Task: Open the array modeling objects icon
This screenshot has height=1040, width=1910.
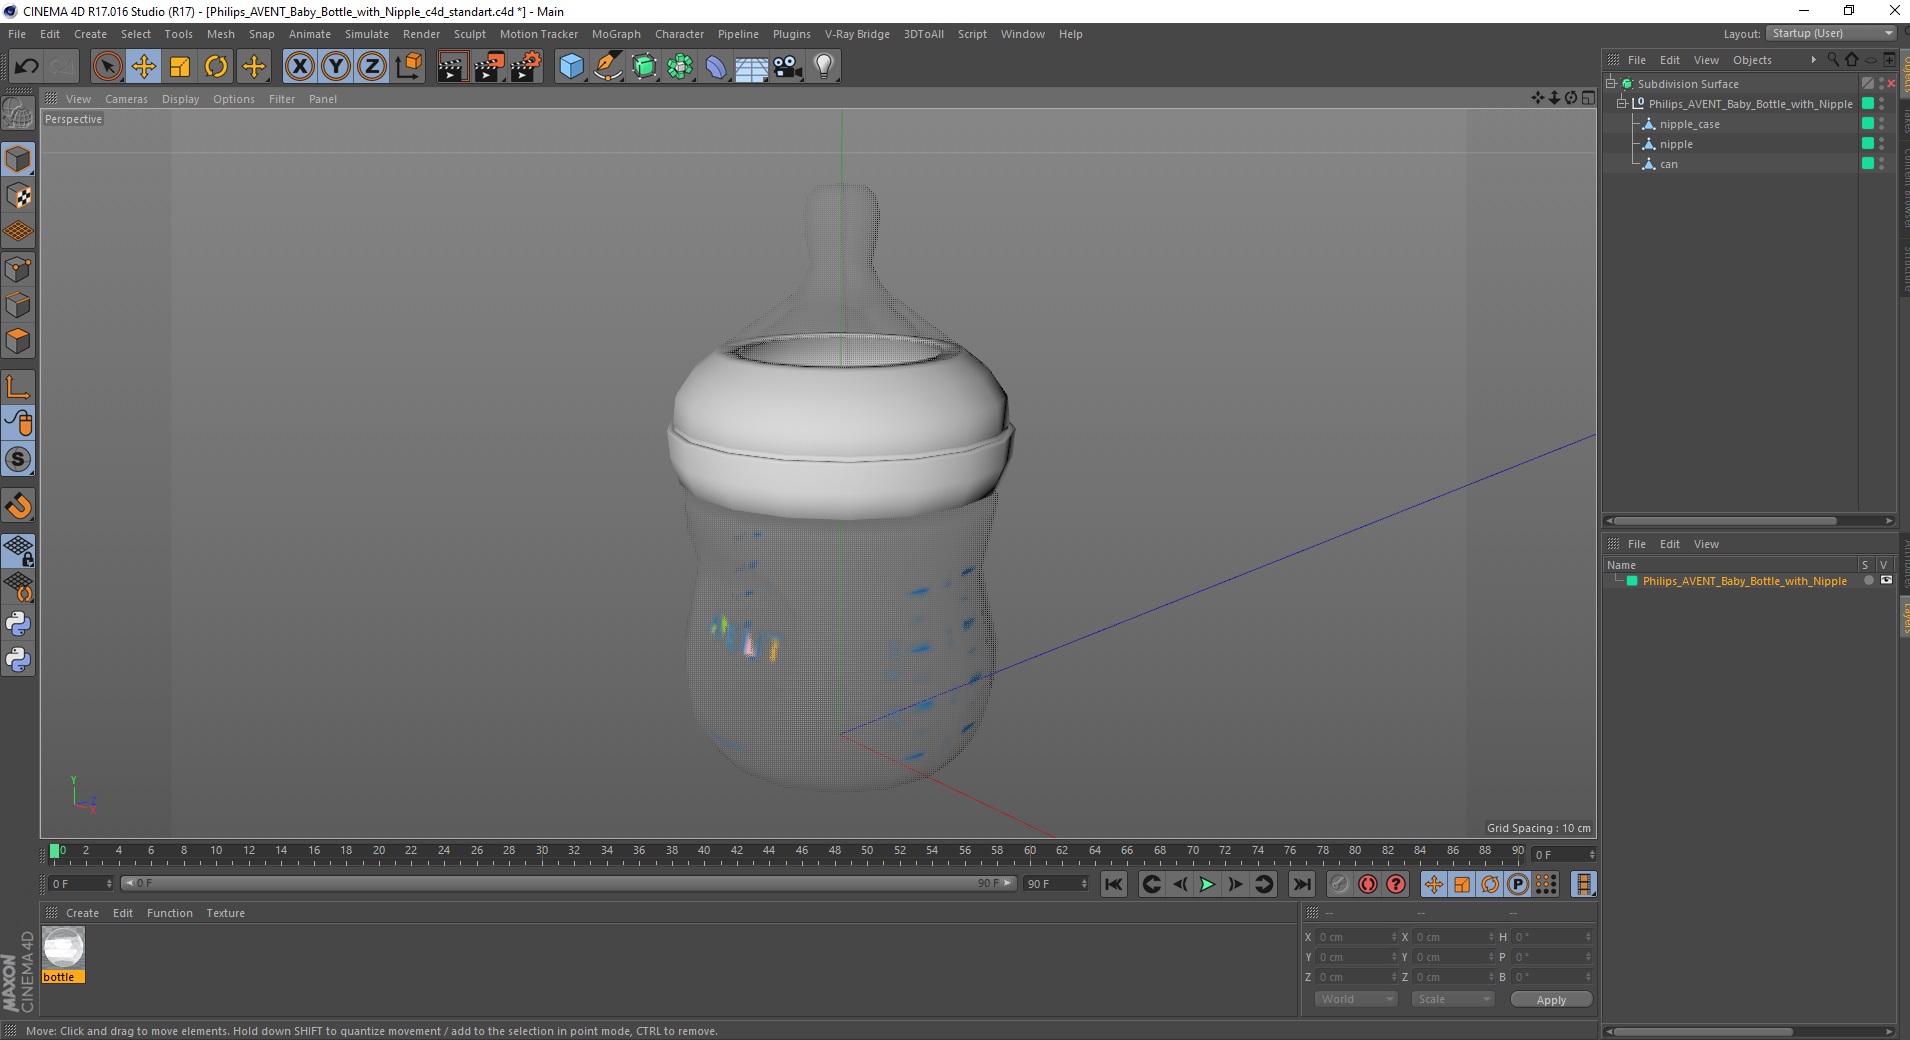Action: tap(680, 67)
